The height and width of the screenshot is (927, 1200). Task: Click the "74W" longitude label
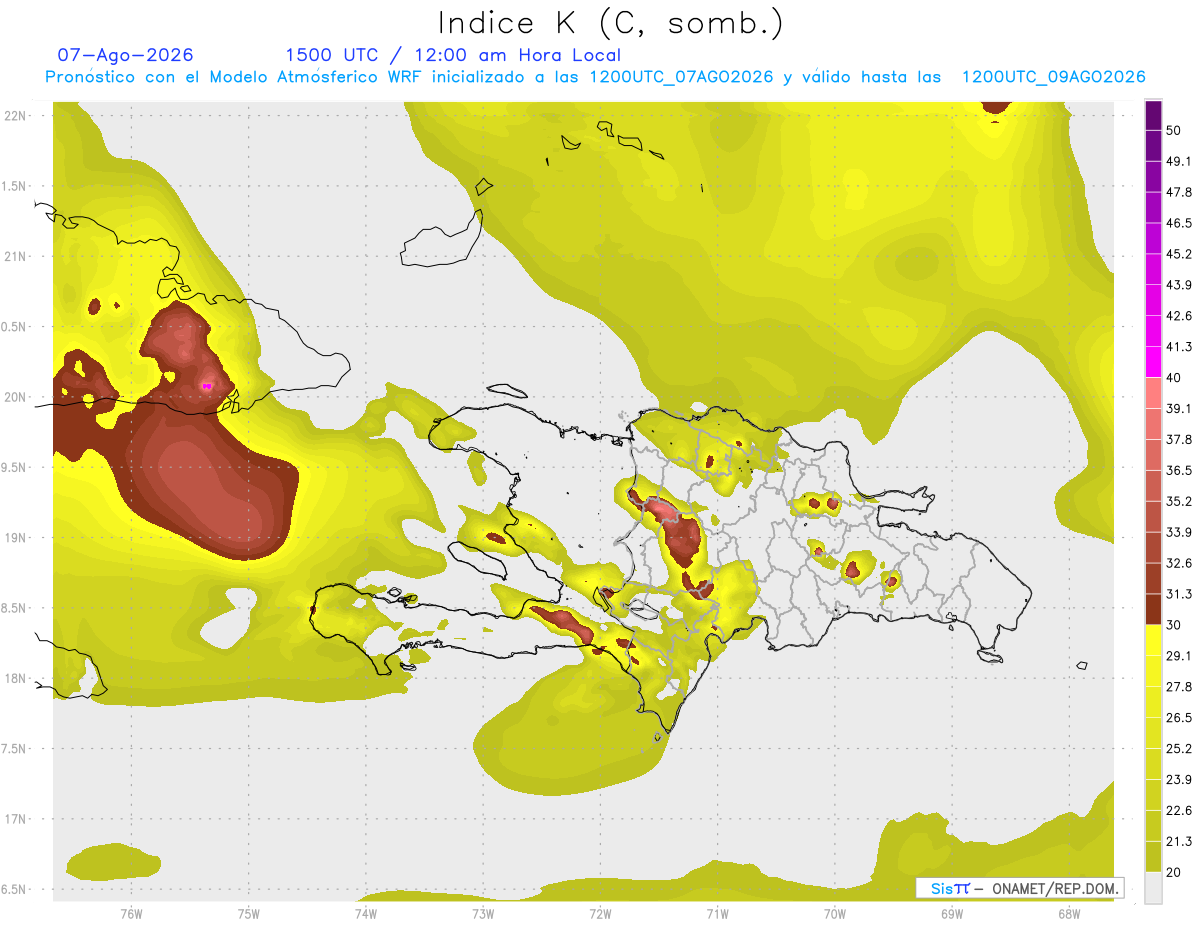366,914
